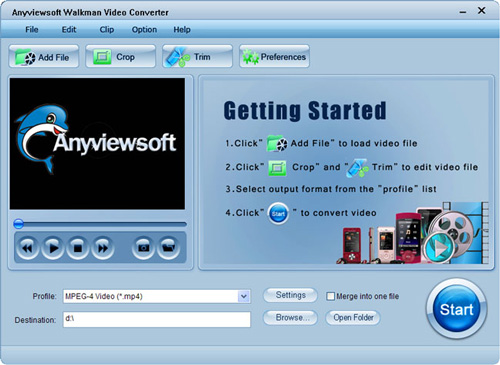The width and height of the screenshot is (500, 365).
Task: Open the snapshot folder icon
Action: [x=168, y=248]
